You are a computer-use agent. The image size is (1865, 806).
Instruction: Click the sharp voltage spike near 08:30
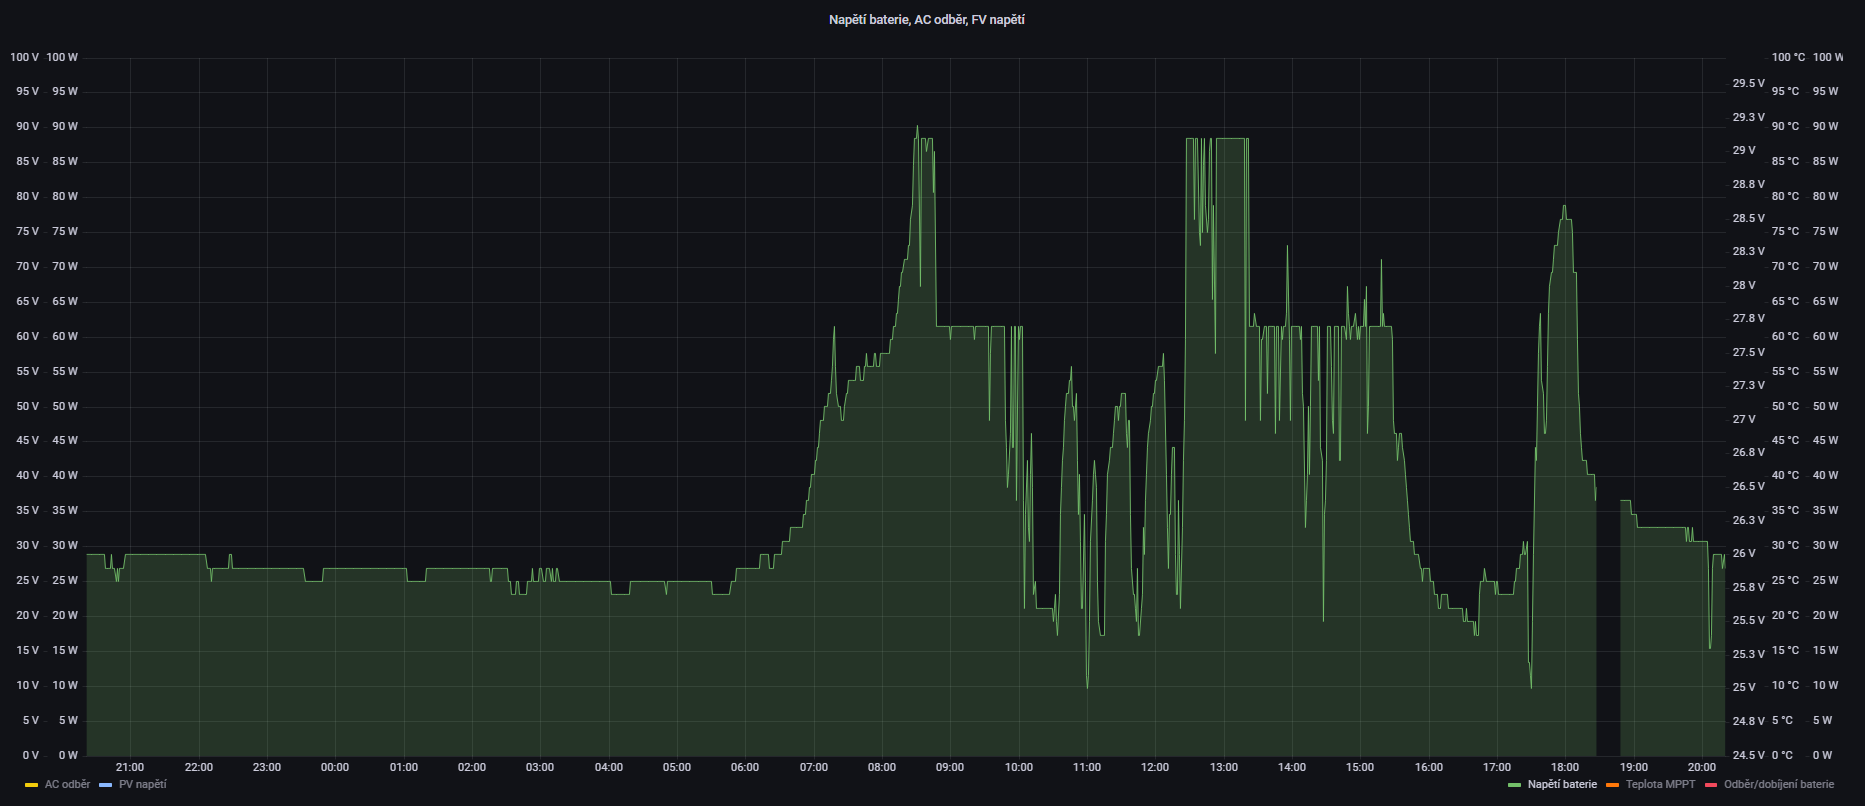coord(917,128)
